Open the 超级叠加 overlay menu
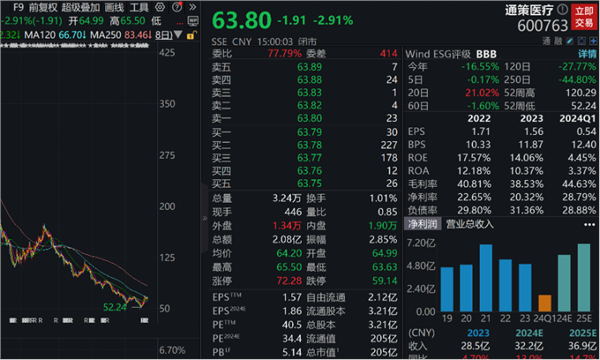 coord(81,7)
